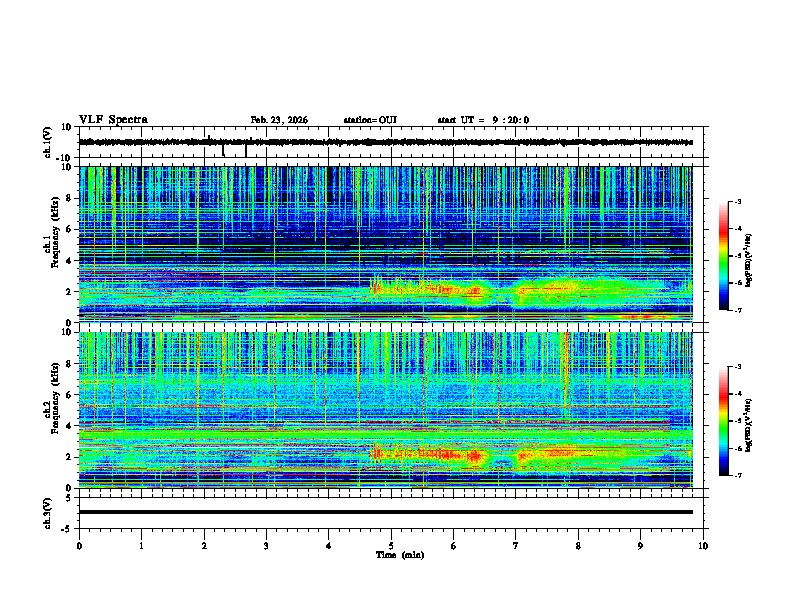Click the ch.1 color bar "log(PSD)" label
This screenshot has width=792, height=612.
tap(749, 260)
